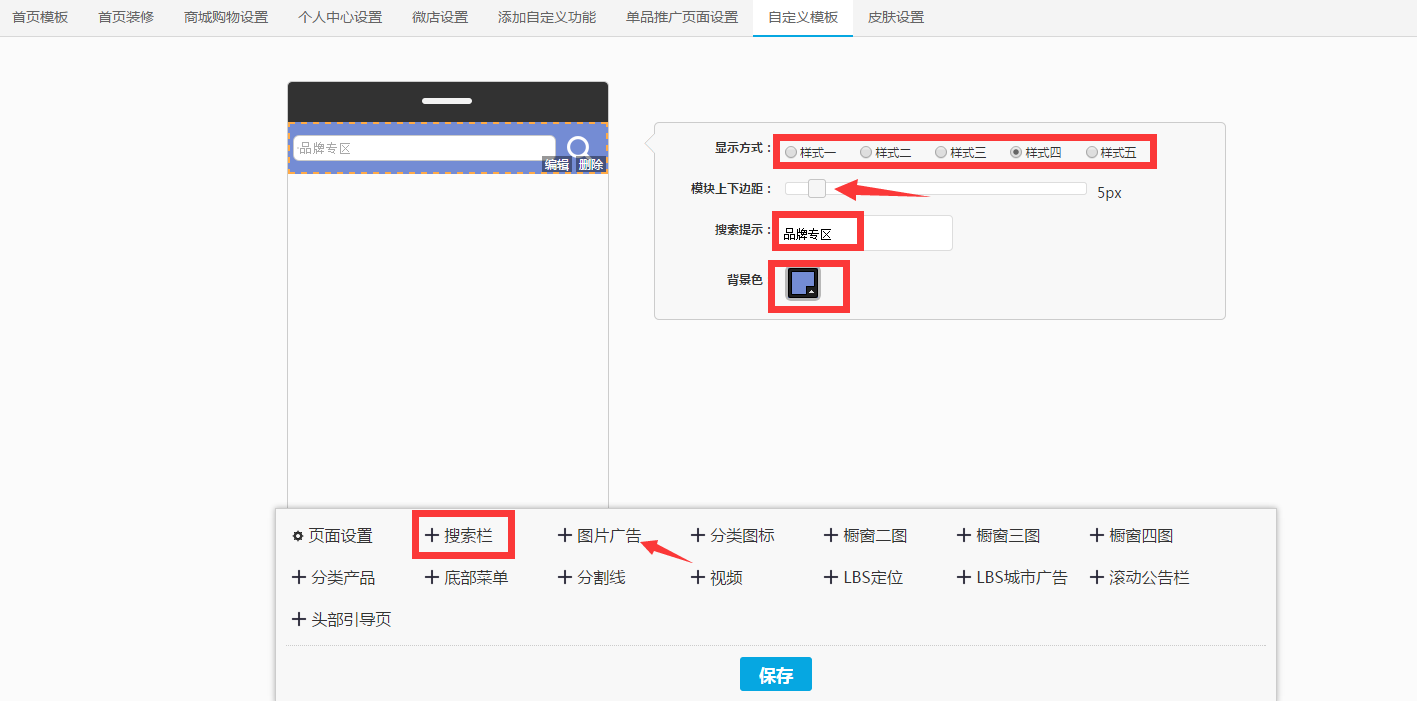Open 皮肤设置 tab
This screenshot has height=701, width=1417.
click(x=896, y=17)
